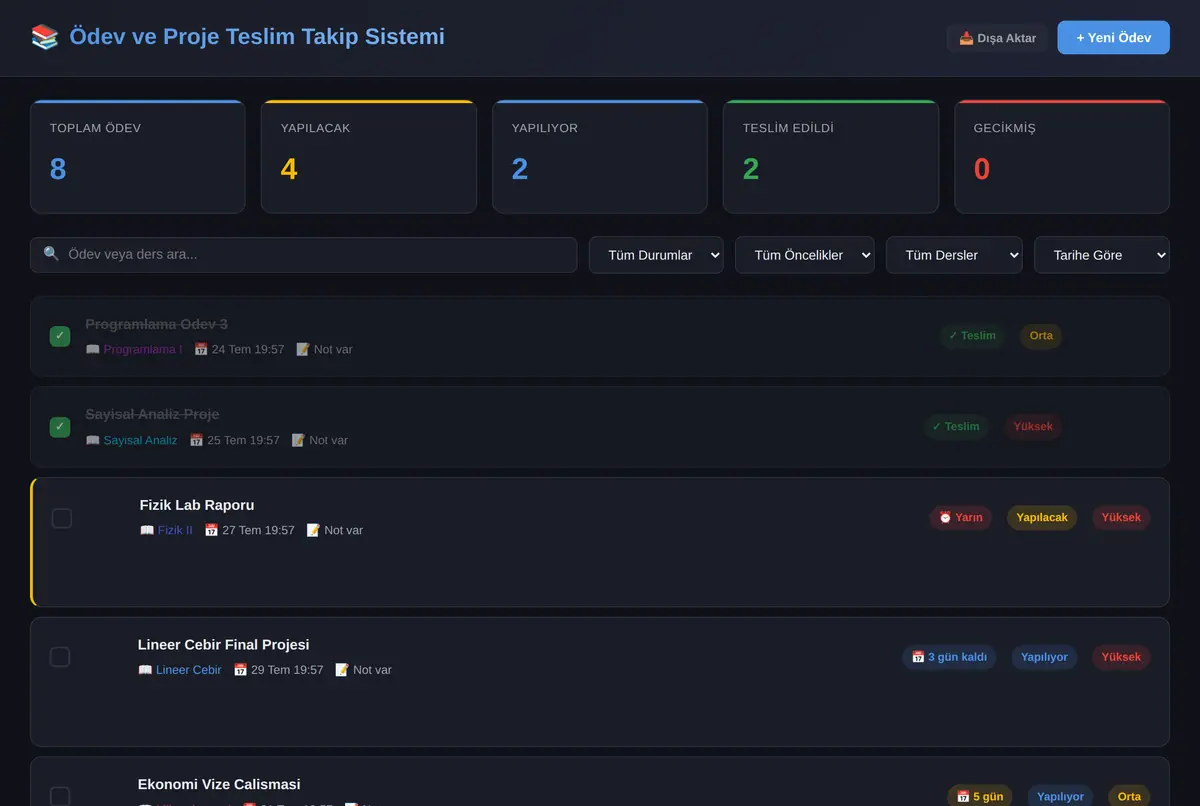Open the Tüm Durumlar dropdown

pyautogui.click(x=656, y=255)
